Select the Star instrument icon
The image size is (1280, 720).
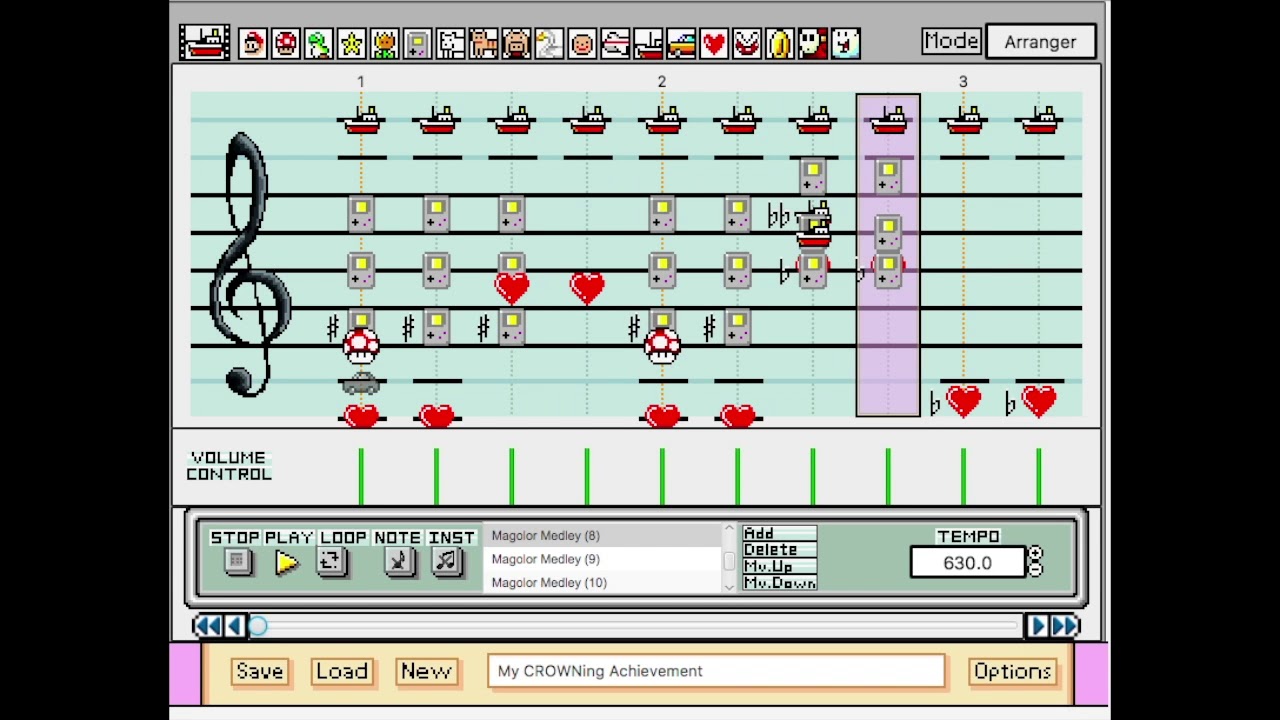click(352, 43)
